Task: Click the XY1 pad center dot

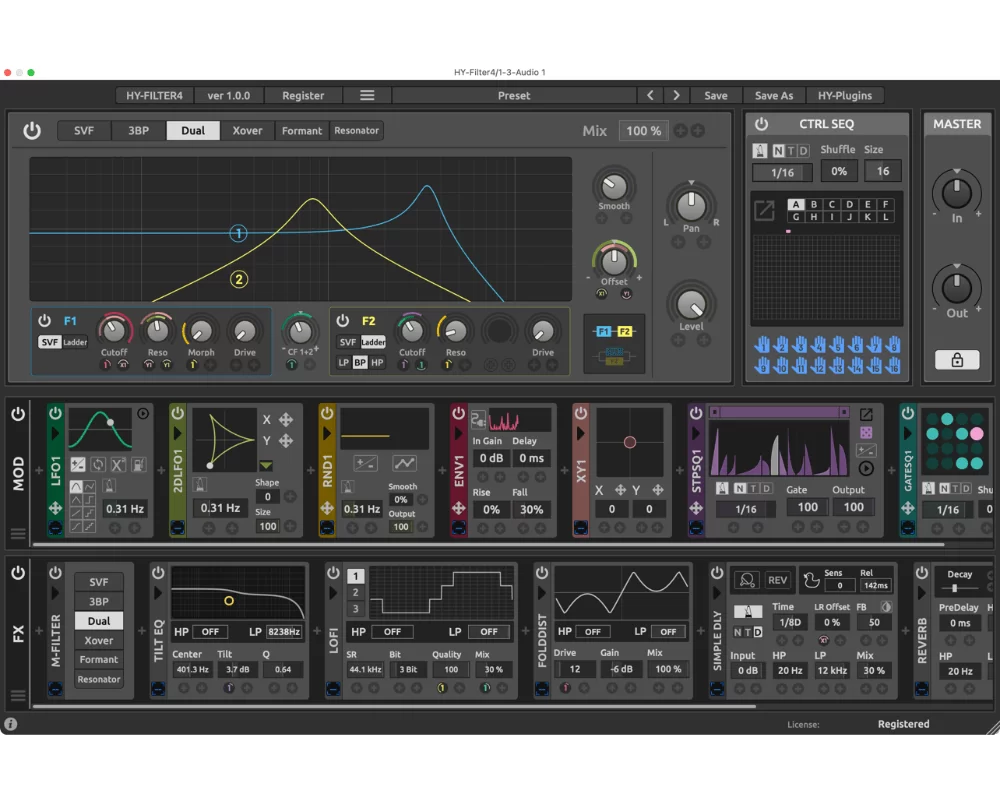Action: coord(629,441)
